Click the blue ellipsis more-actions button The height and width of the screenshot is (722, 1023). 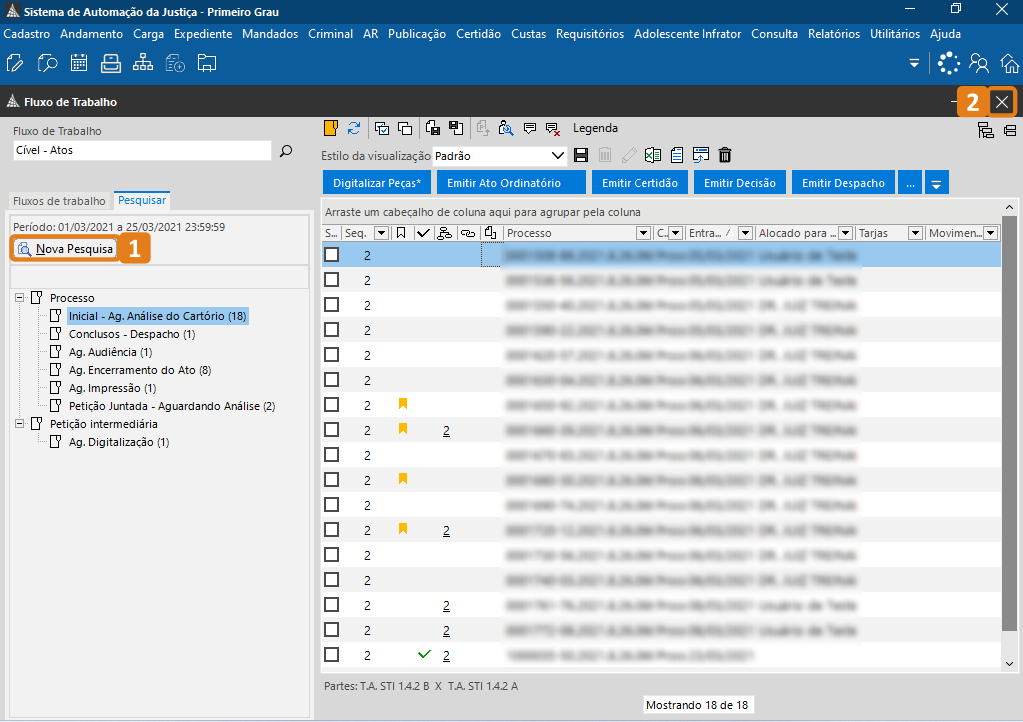(x=910, y=183)
